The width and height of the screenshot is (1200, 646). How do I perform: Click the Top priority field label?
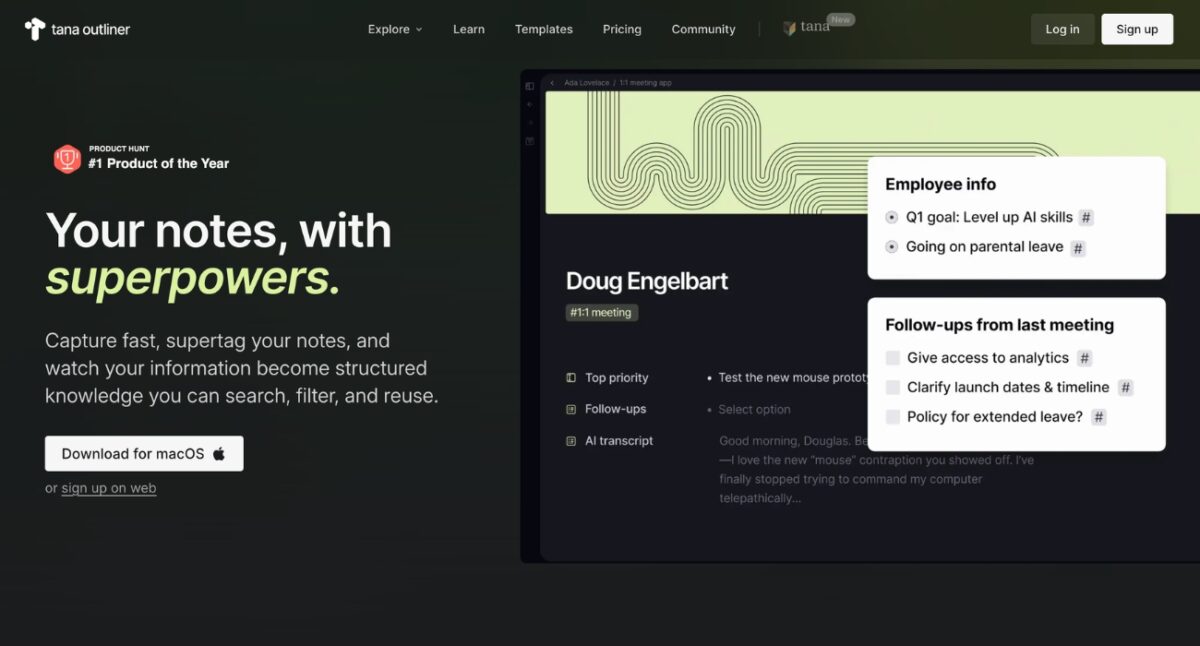coord(617,378)
